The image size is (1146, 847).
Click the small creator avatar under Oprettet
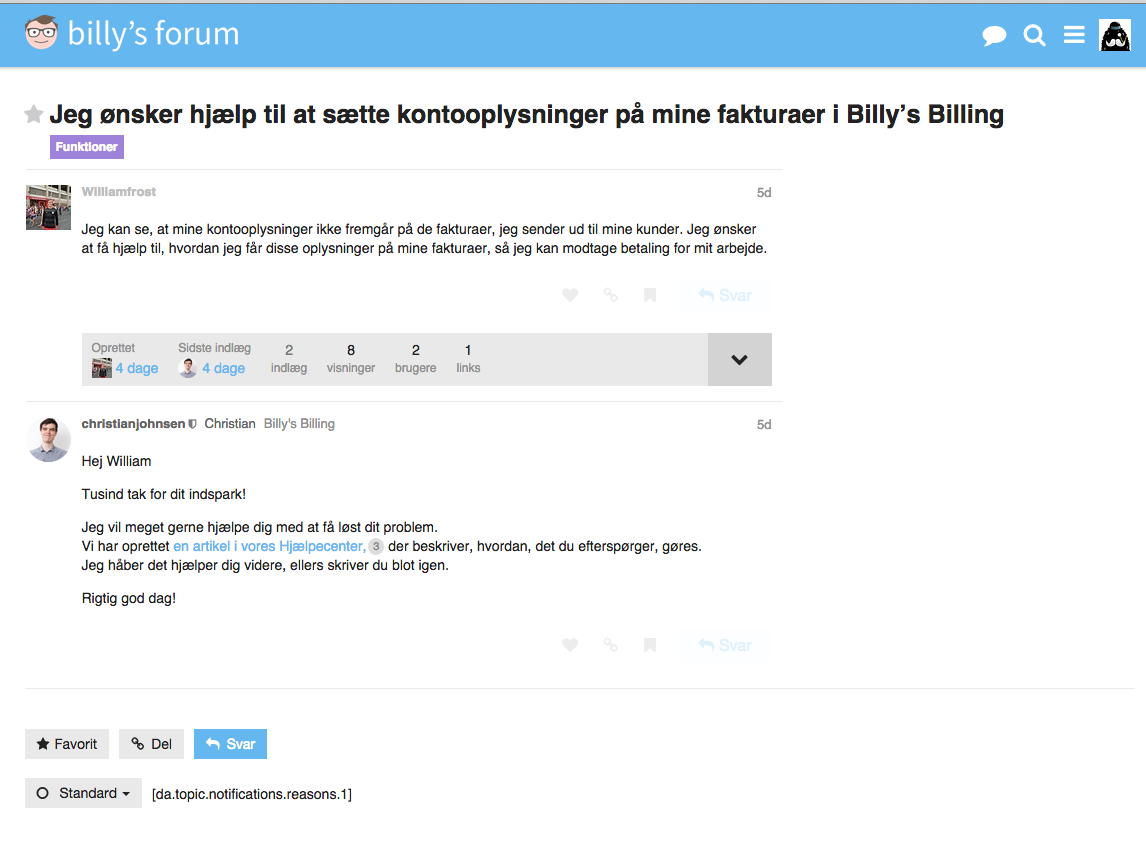point(102,368)
